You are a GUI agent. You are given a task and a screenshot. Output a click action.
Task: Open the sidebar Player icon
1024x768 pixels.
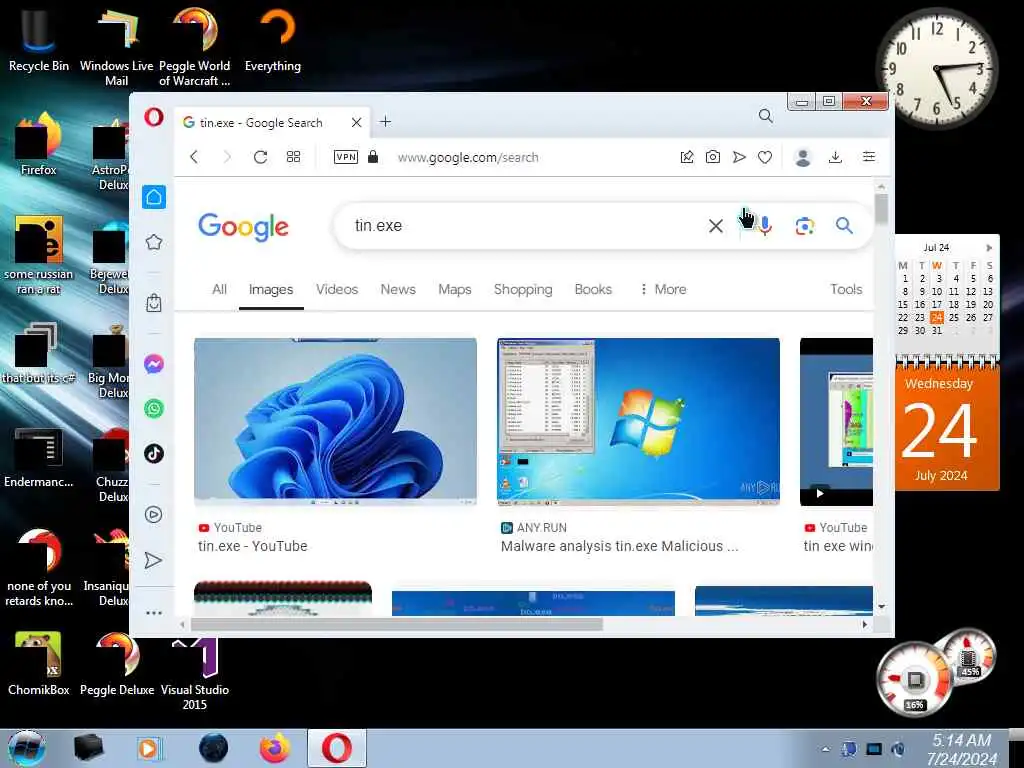[154, 515]
